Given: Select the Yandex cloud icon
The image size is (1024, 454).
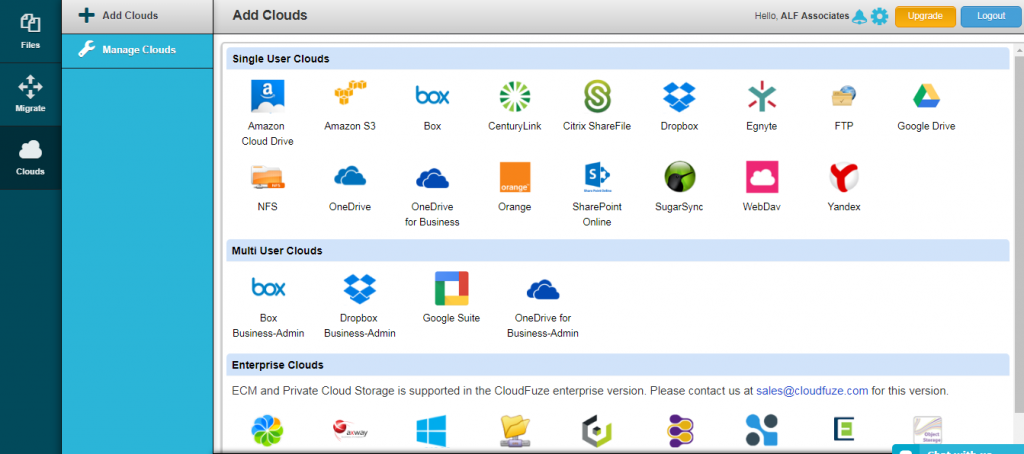Looking at the screenshot, I should click(844, 177).
